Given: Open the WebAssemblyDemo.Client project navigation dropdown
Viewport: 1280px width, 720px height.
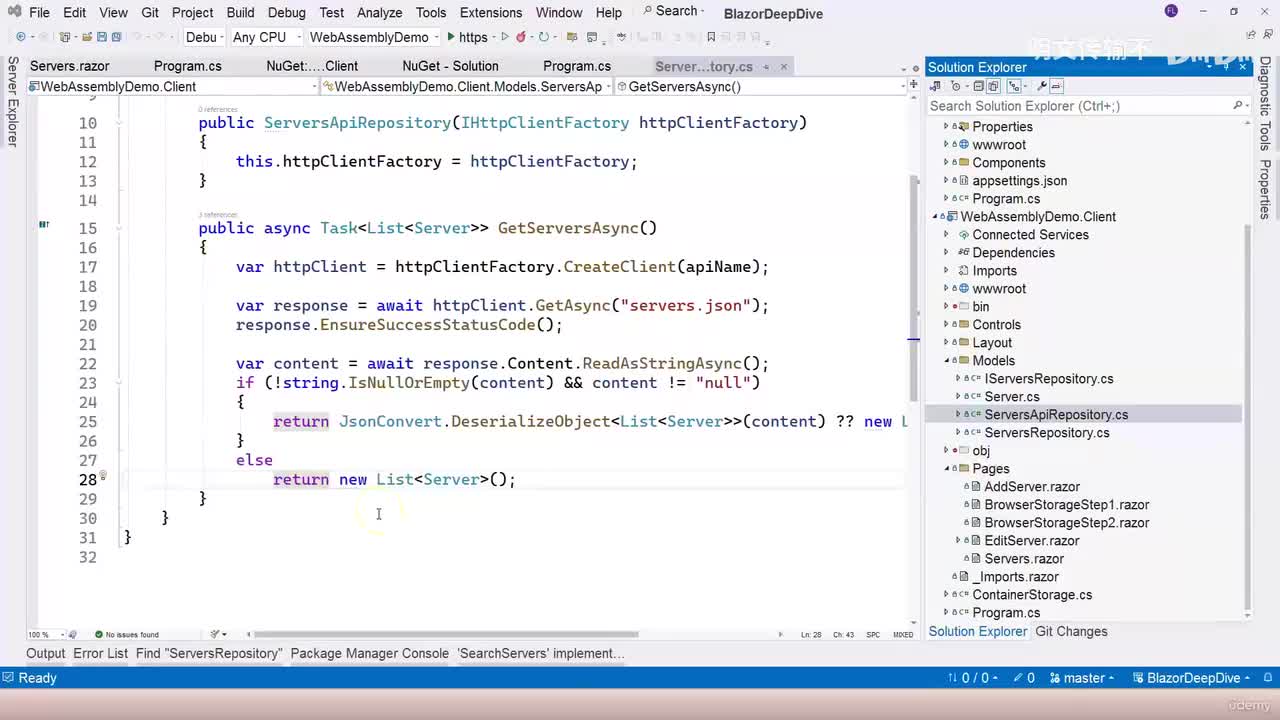Looking at the screenshot, I should coord(172,86).
